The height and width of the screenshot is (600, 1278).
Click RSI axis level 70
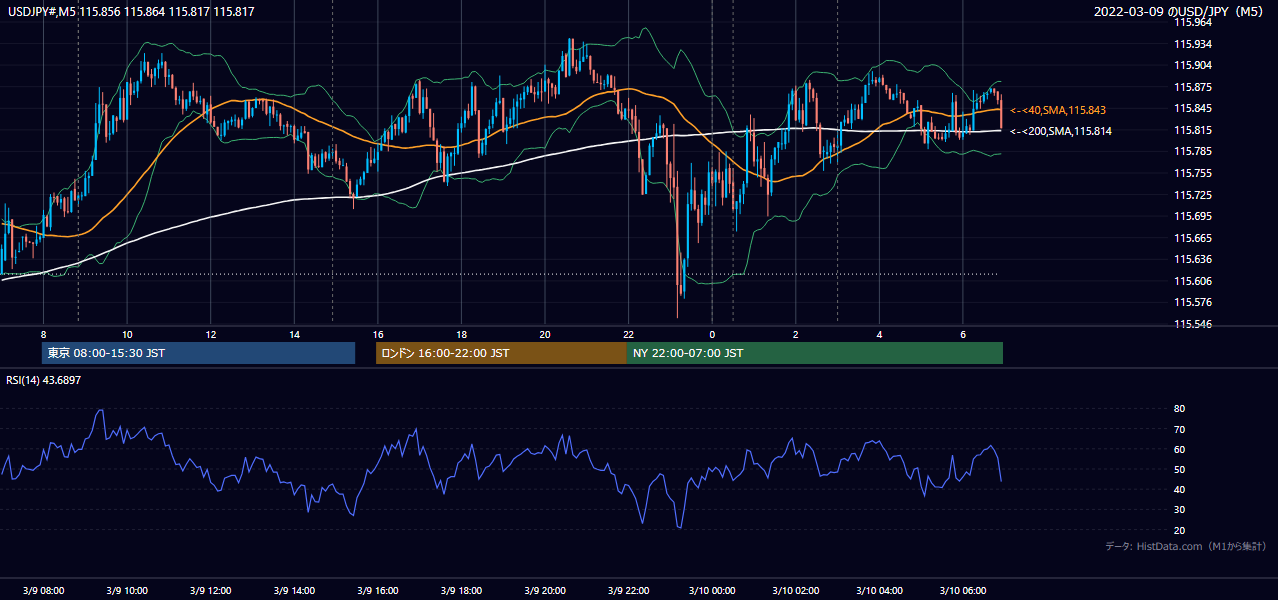[x=1180, y=429]
